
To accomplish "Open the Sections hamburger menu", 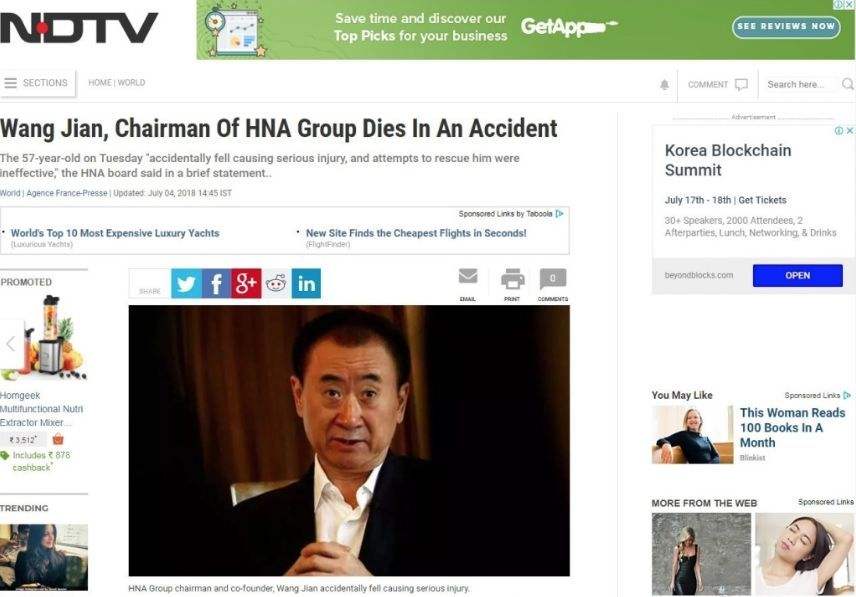I will point(37,83).
